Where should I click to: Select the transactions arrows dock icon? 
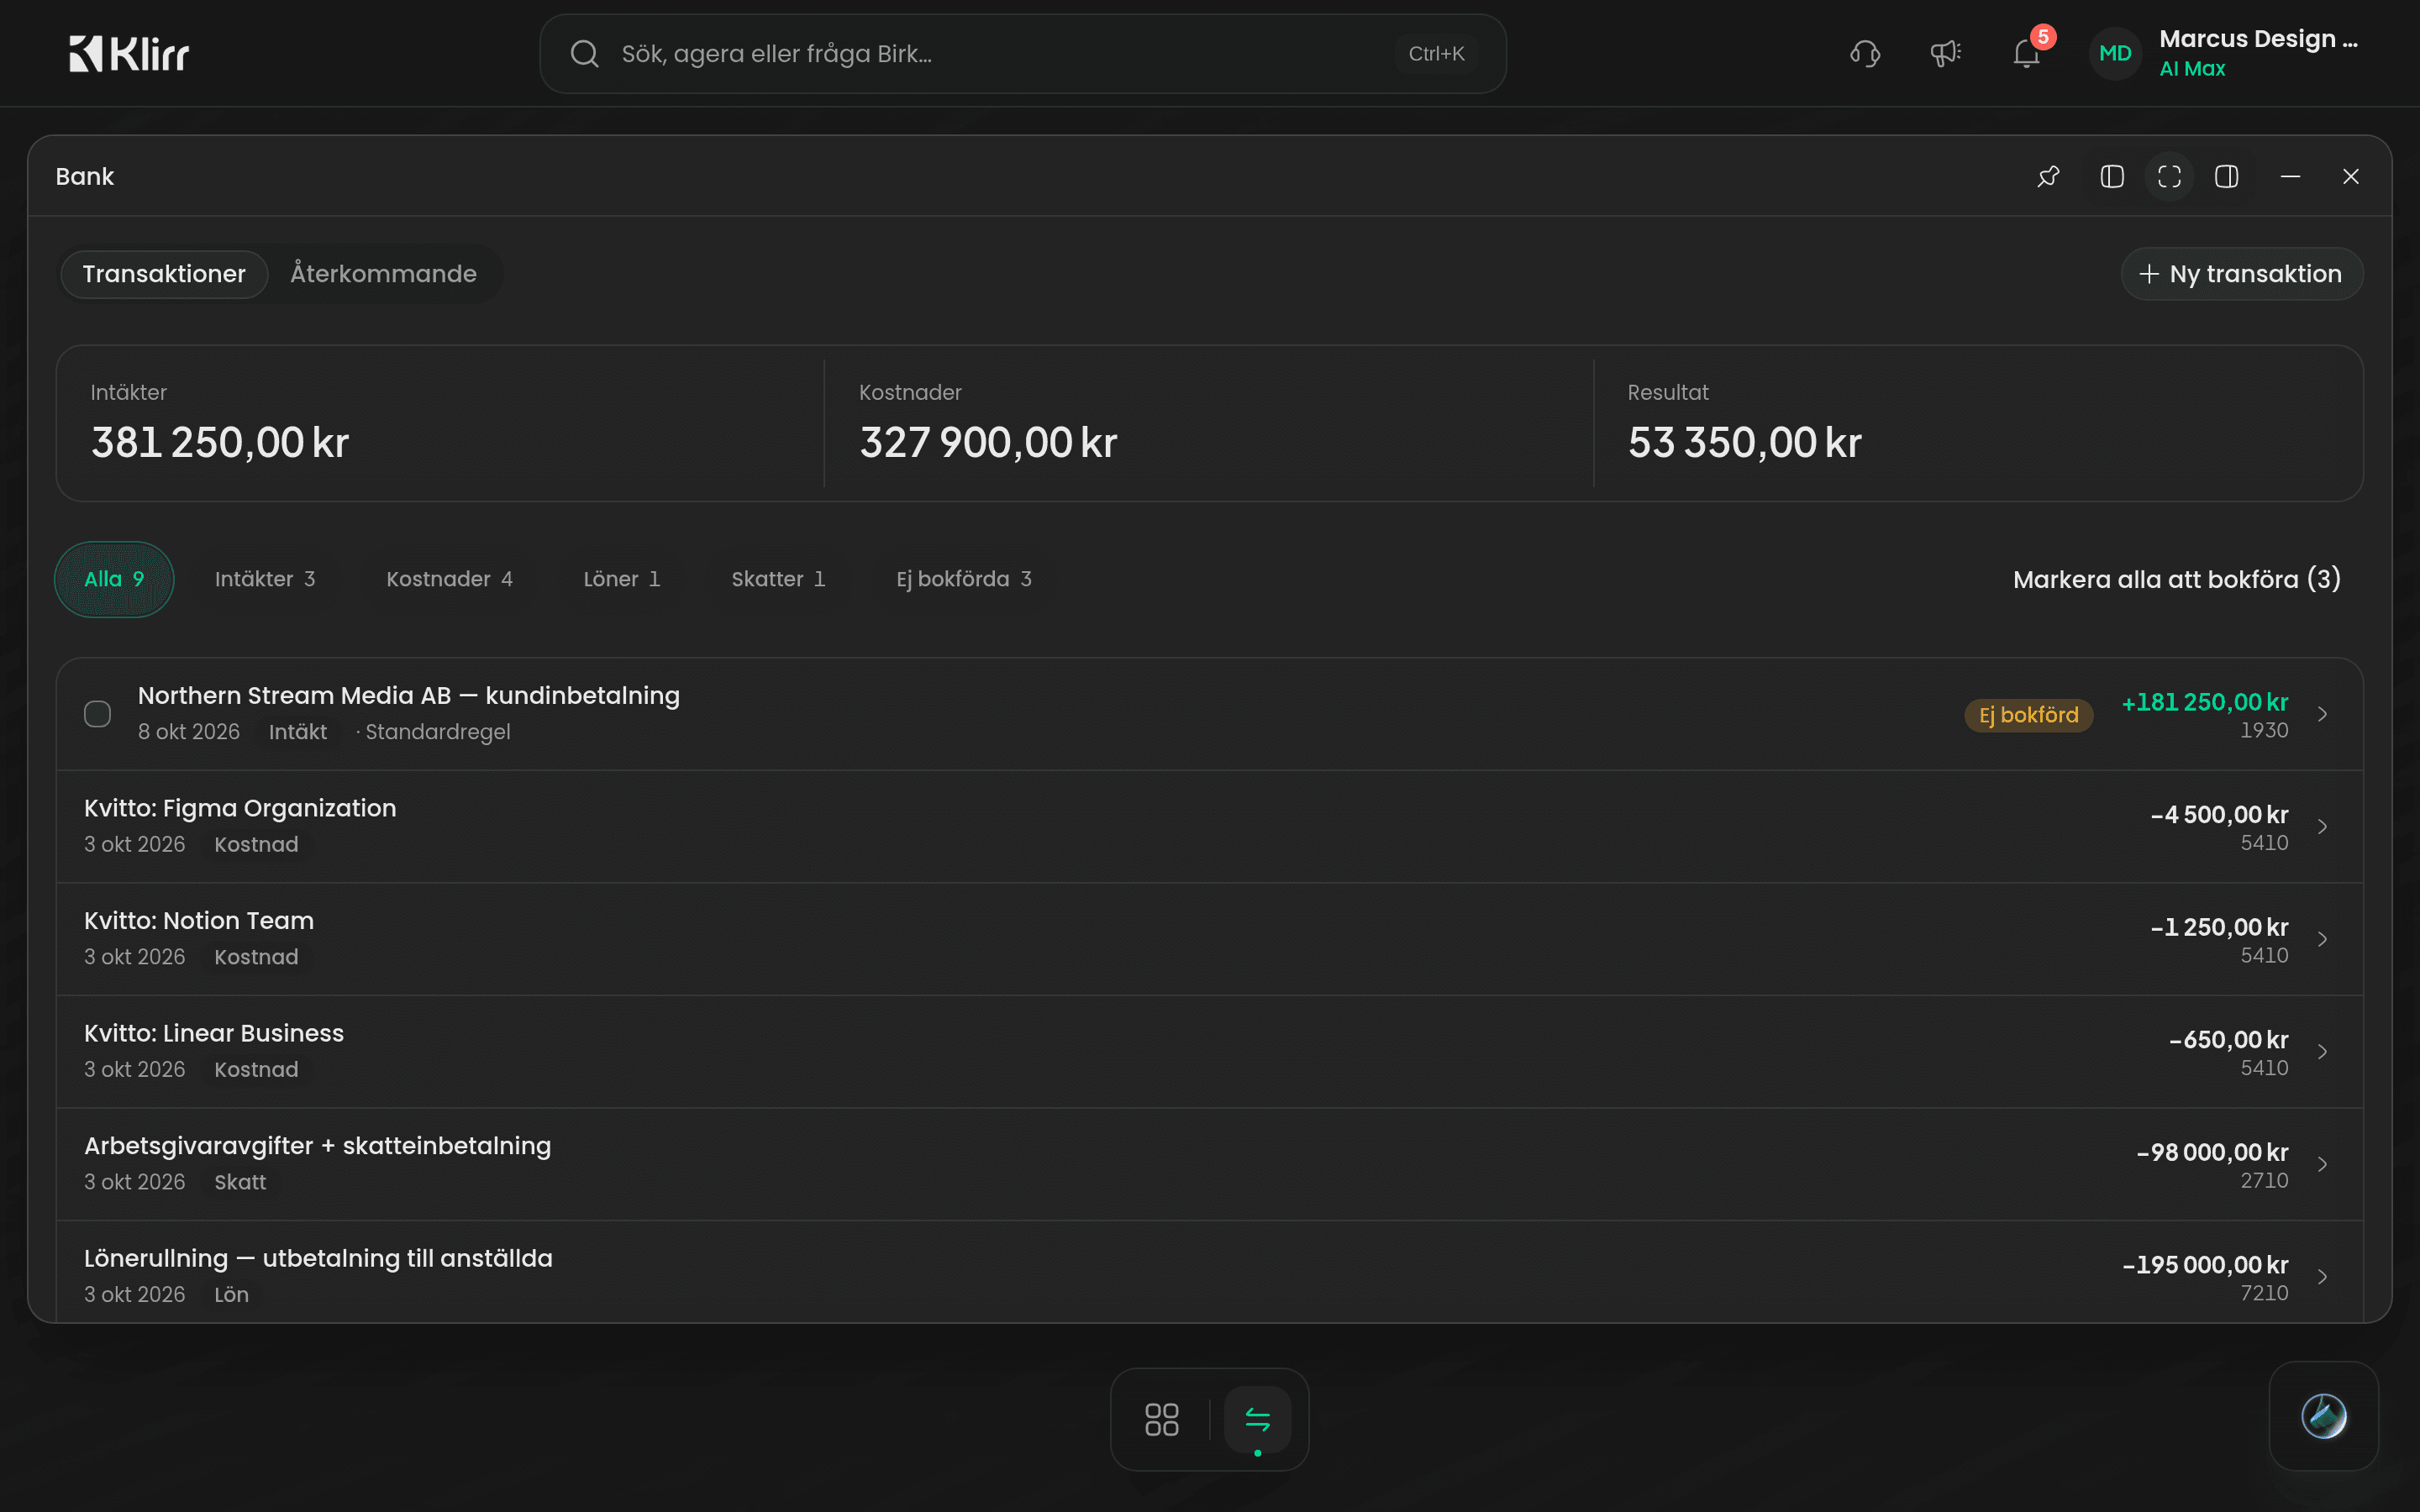(x=1257, y=1419)
